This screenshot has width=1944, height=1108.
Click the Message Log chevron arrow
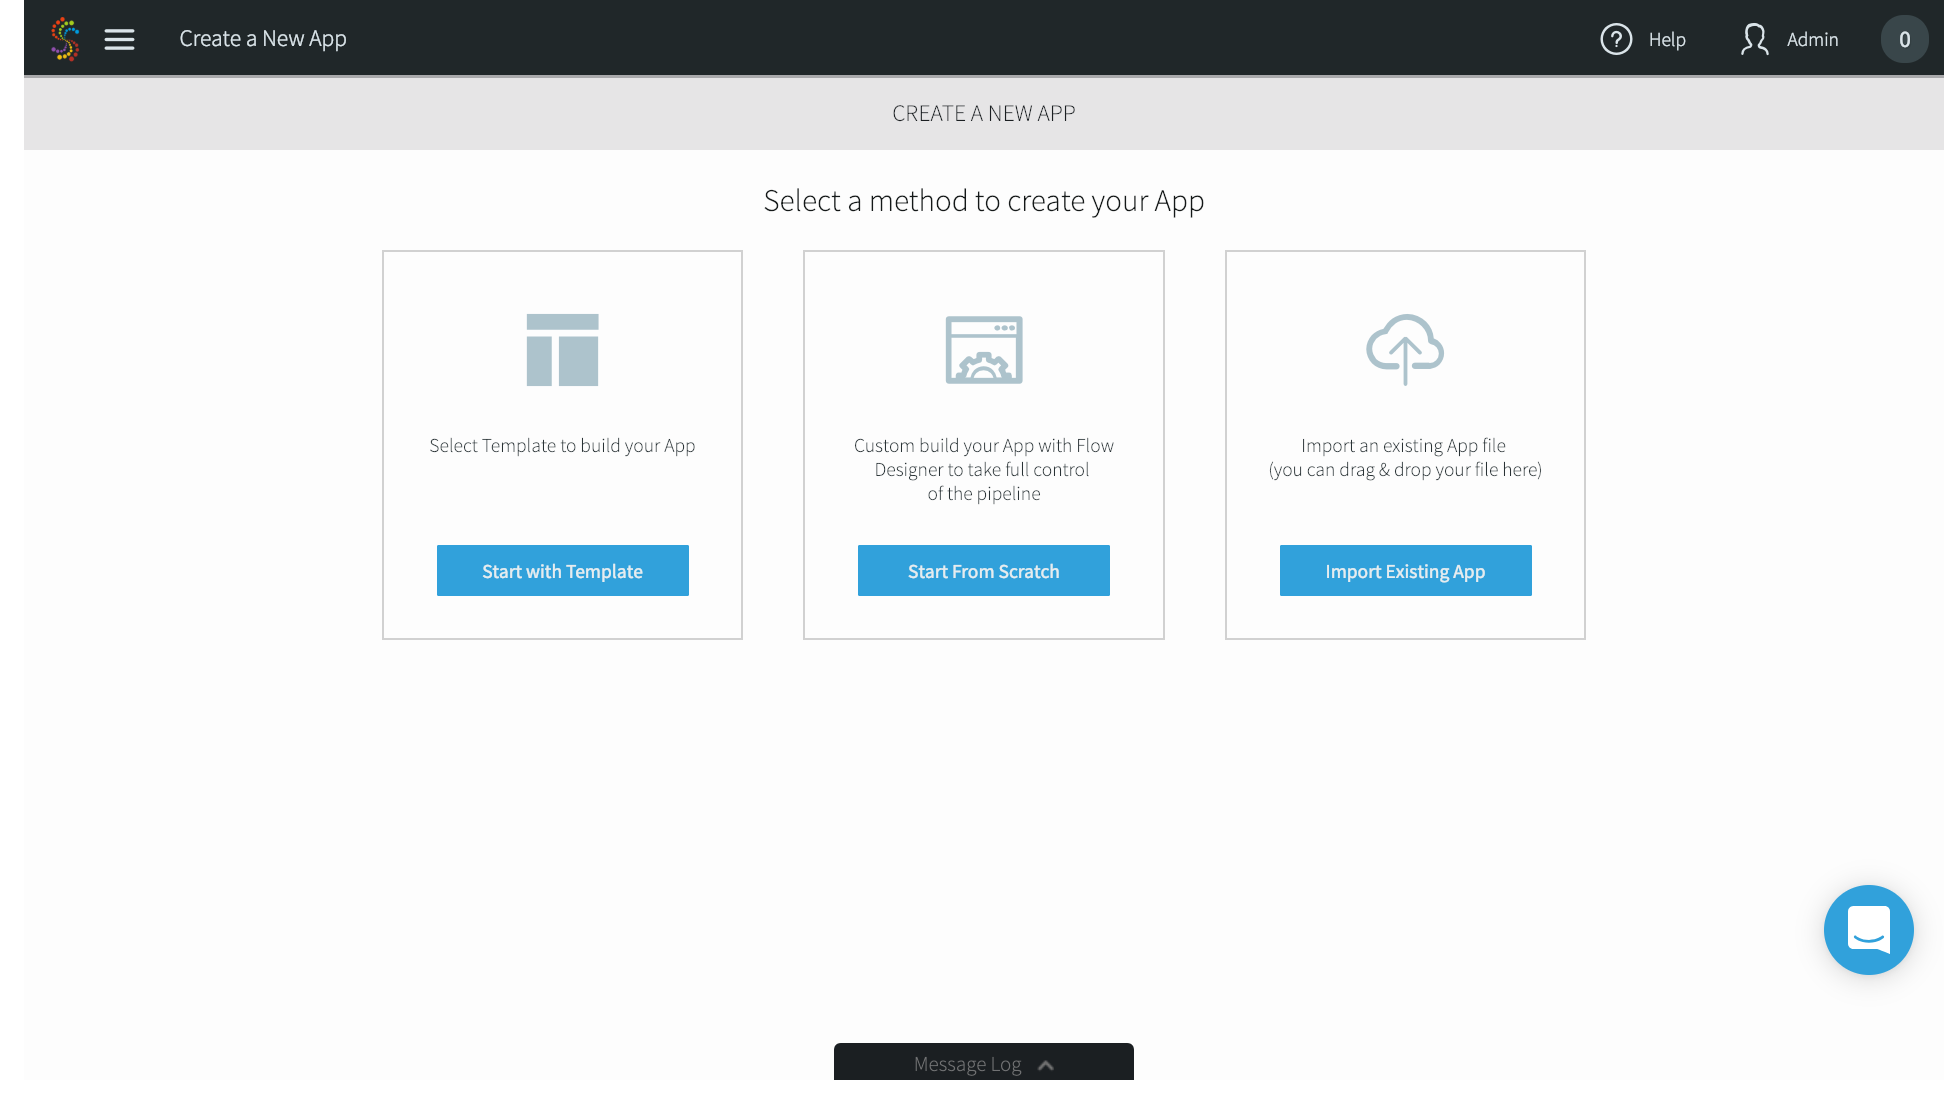coord(1046,1065)
